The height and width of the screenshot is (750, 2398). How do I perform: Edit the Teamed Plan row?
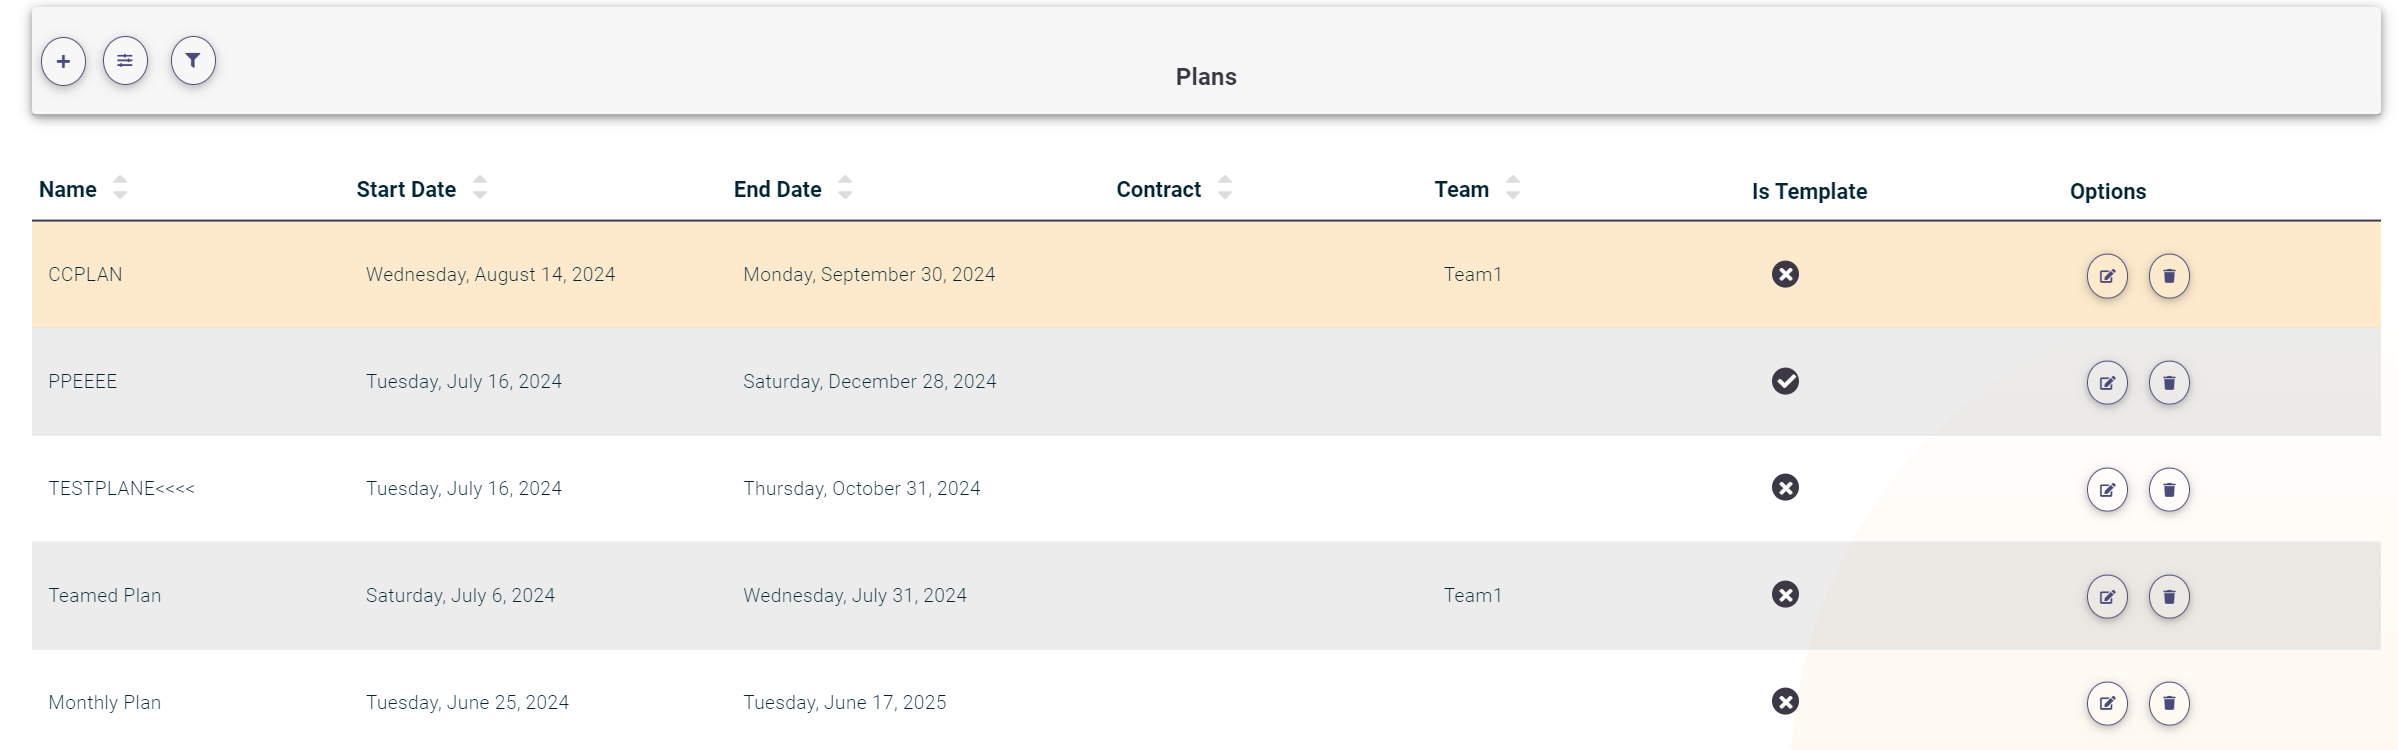coord(2106,597)
